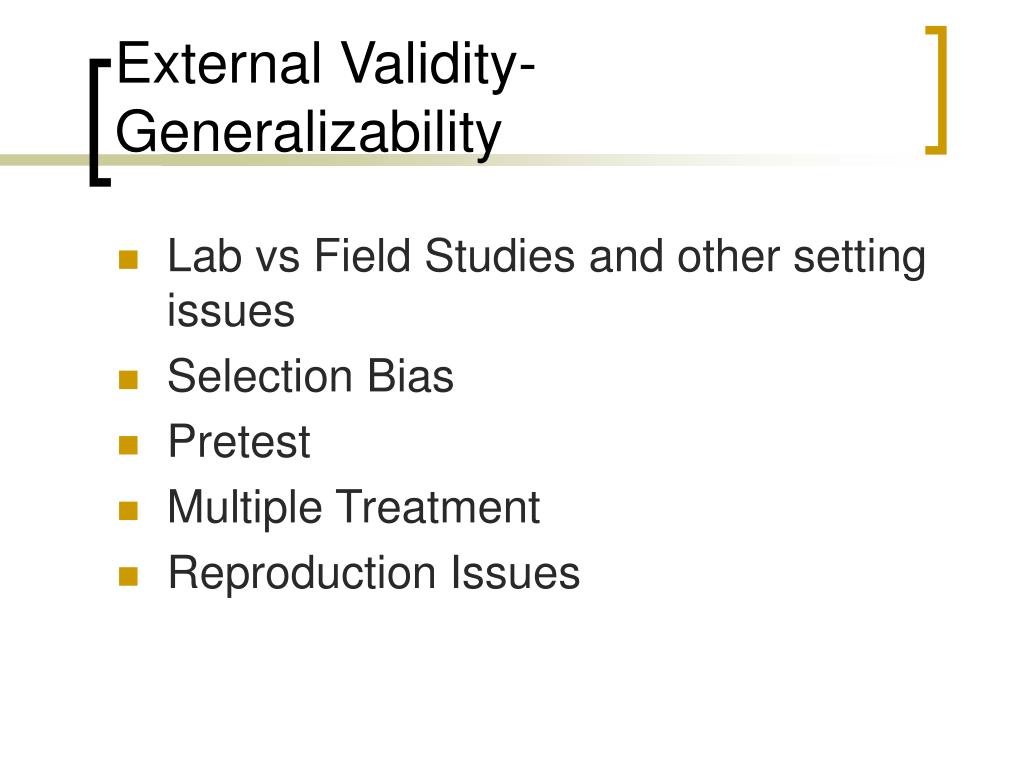This screenshot has width=1024, height=768.
Task: Click the black left bracket decoration
Action: pos(100,123)
